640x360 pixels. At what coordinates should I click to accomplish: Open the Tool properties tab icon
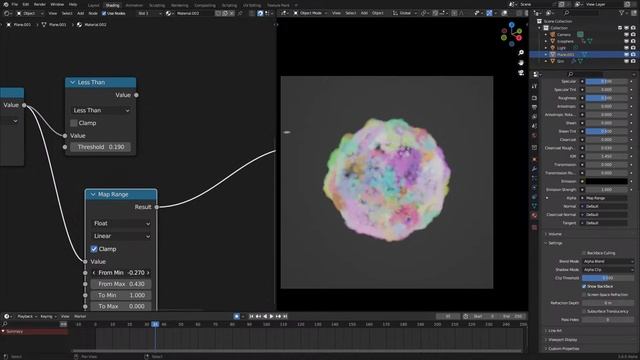tap(534, 87)
